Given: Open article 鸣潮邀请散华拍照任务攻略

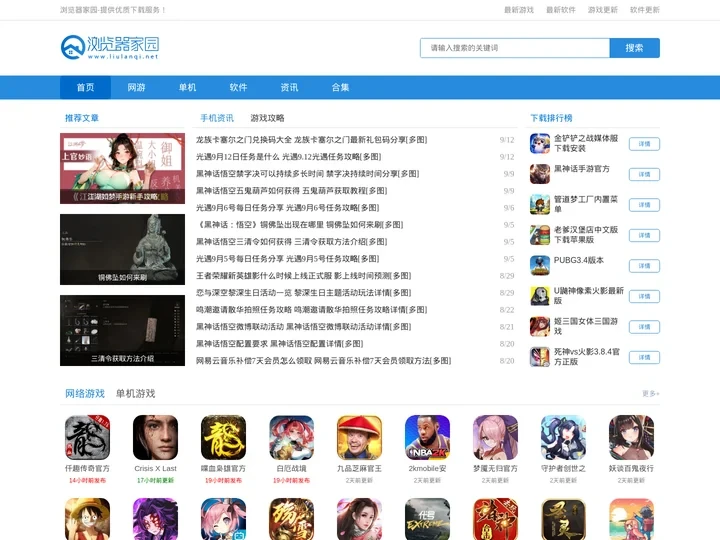Looking at the screenshot, I should 311,309.
